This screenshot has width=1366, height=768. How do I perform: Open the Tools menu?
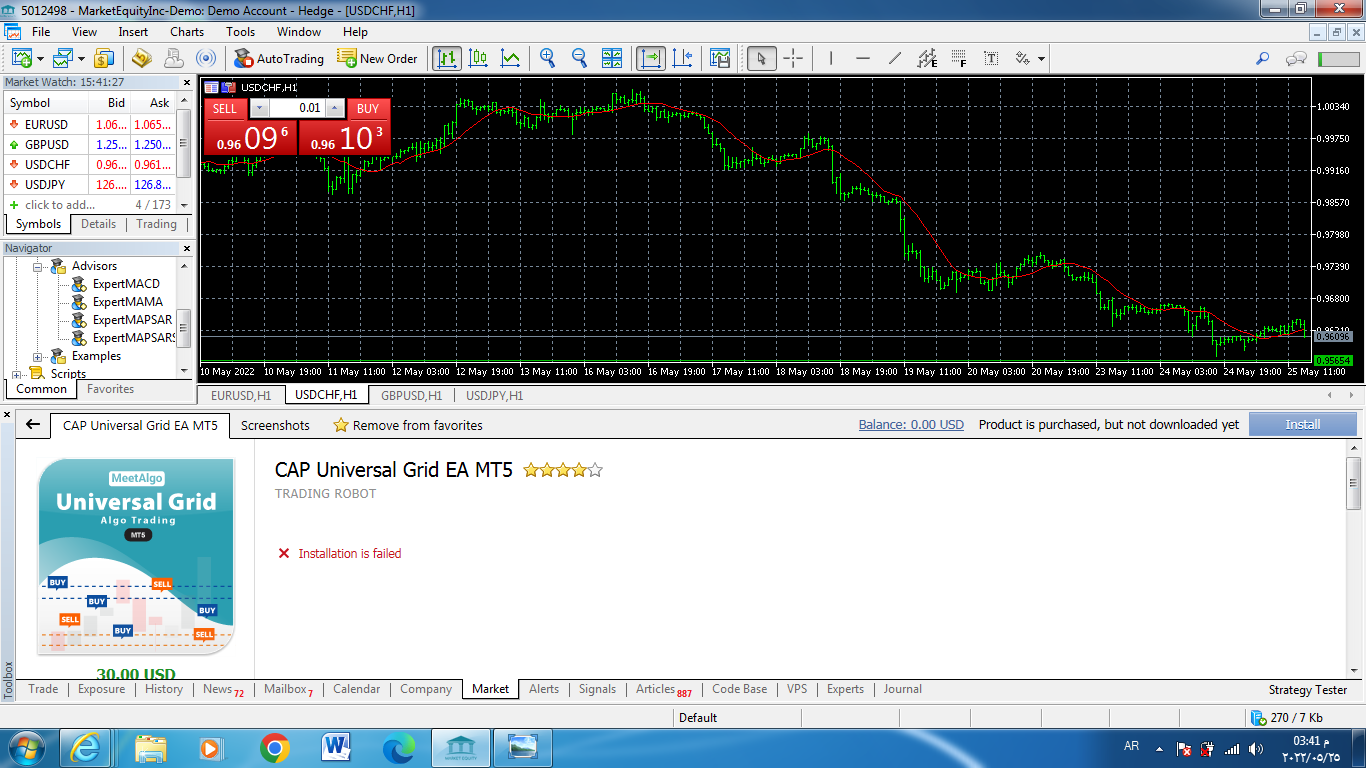240,32
